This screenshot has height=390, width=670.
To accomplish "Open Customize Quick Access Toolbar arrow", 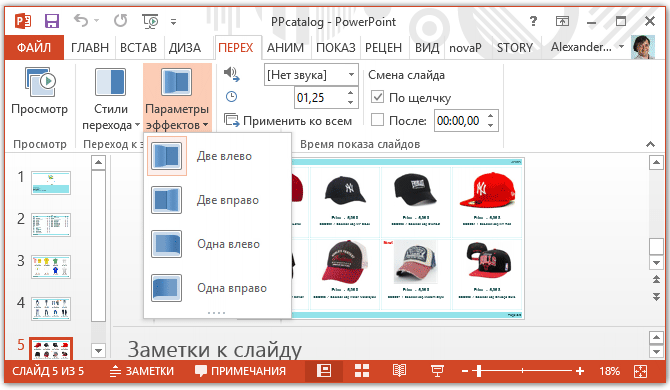I will [173, 21].
